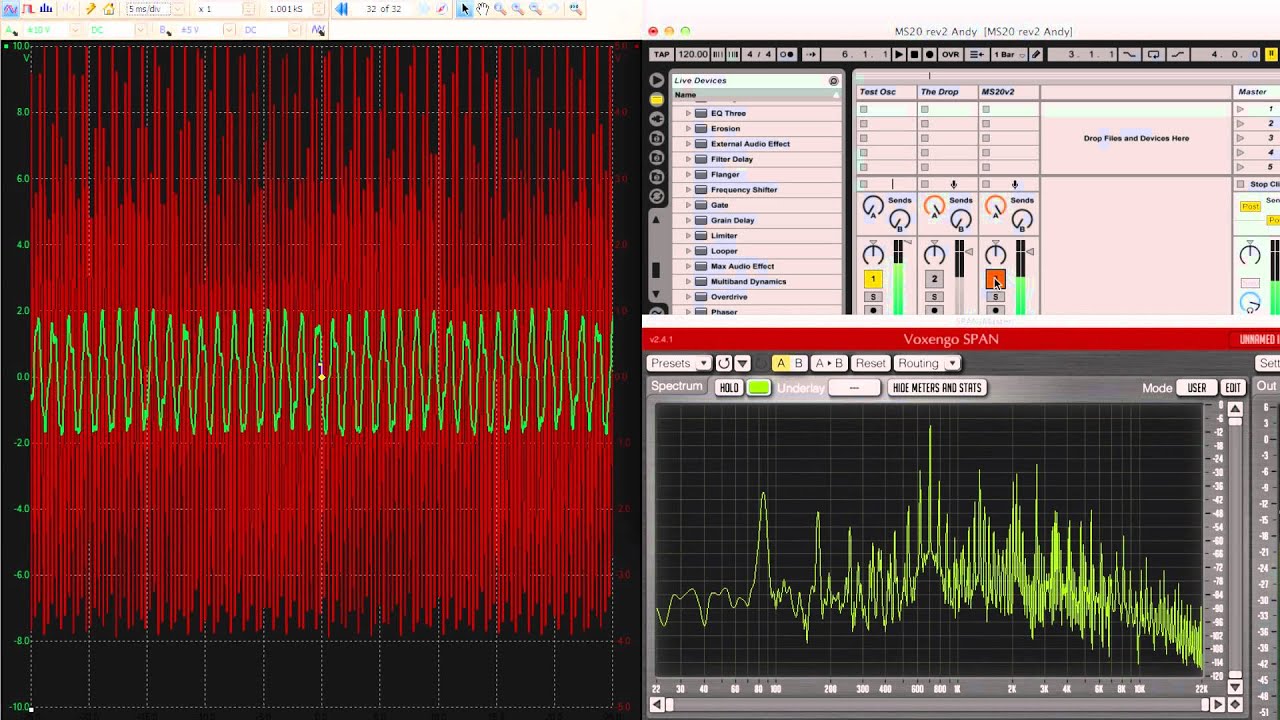This screenshot has width=1280, height=720.
Task: Go to previous waveform buffer
Action: [341, 9]
